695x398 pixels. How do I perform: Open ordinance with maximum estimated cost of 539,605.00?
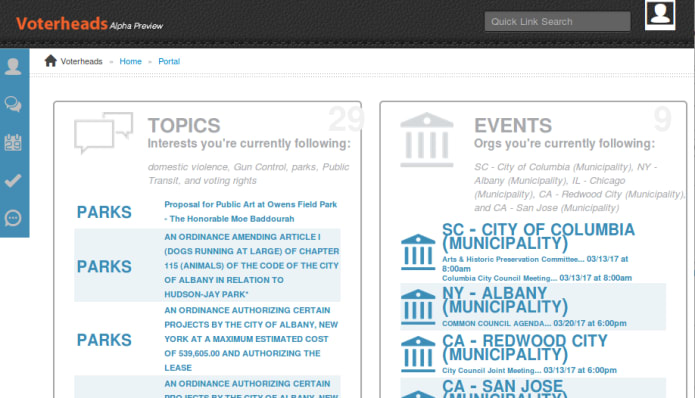(x=251, y=339)
